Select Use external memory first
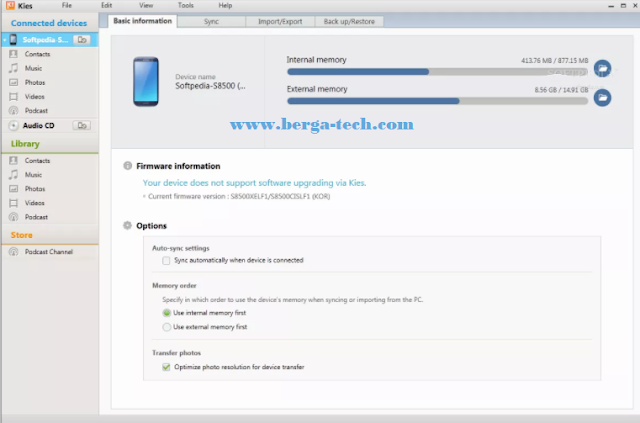Image resolution: width=640 pixels, height=423 pixels. pos(167,327)
